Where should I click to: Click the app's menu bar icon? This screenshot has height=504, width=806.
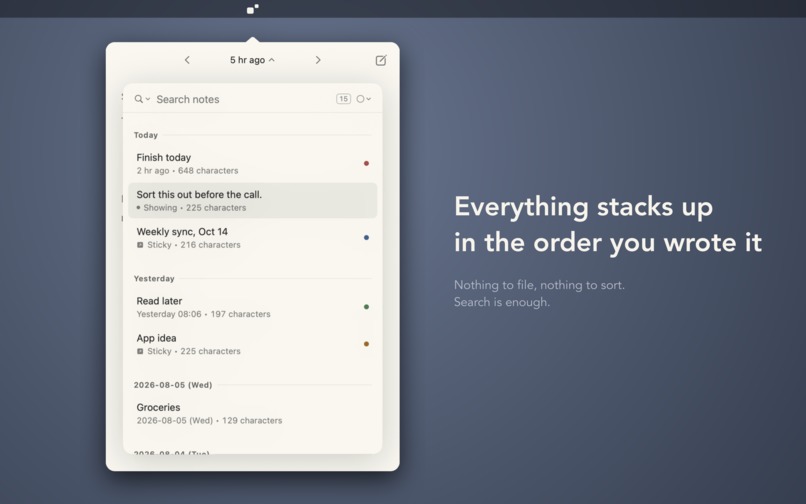pos(252,9)
